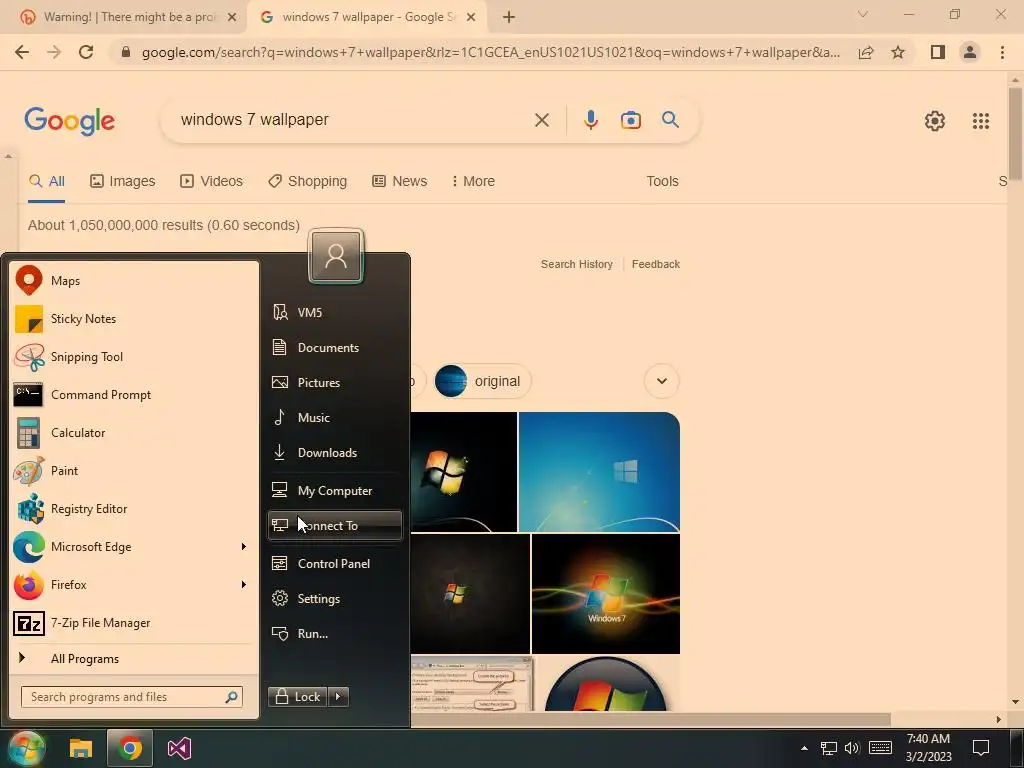Open the notification center
The height and width of the screenshot is (768, 1024).
[x=980, y=748]
